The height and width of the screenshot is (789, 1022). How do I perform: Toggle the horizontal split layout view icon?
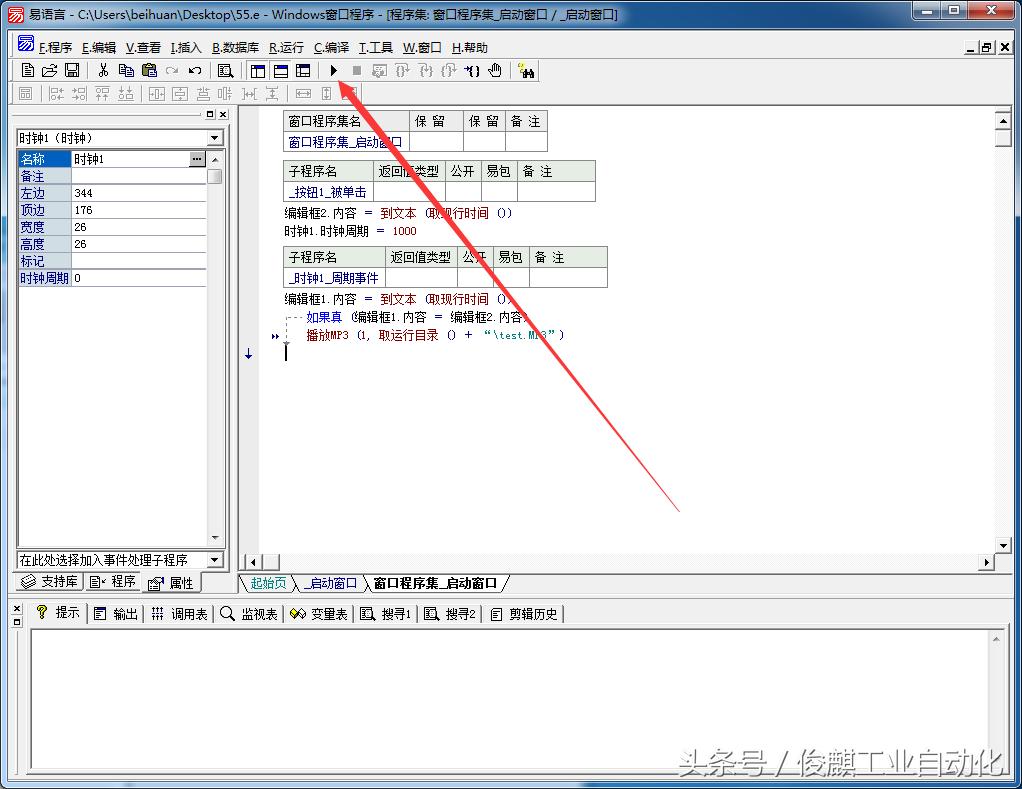click(280, 71)
